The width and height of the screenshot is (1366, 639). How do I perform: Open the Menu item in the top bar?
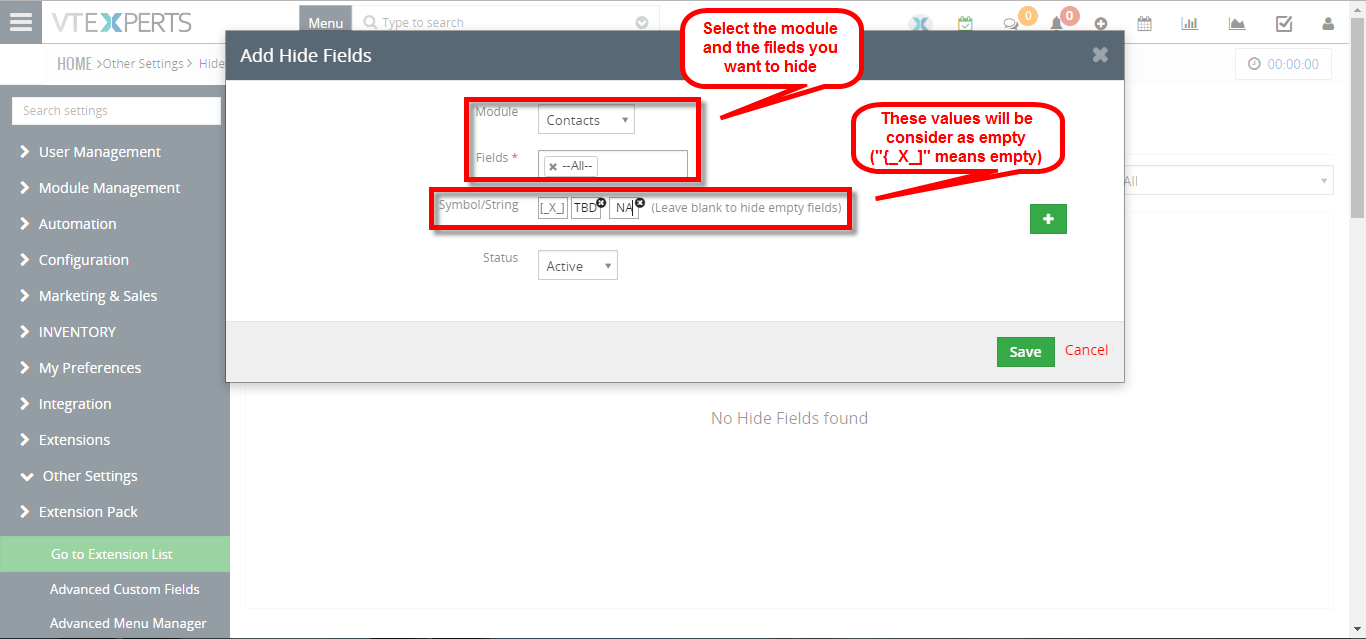(325, 20)
